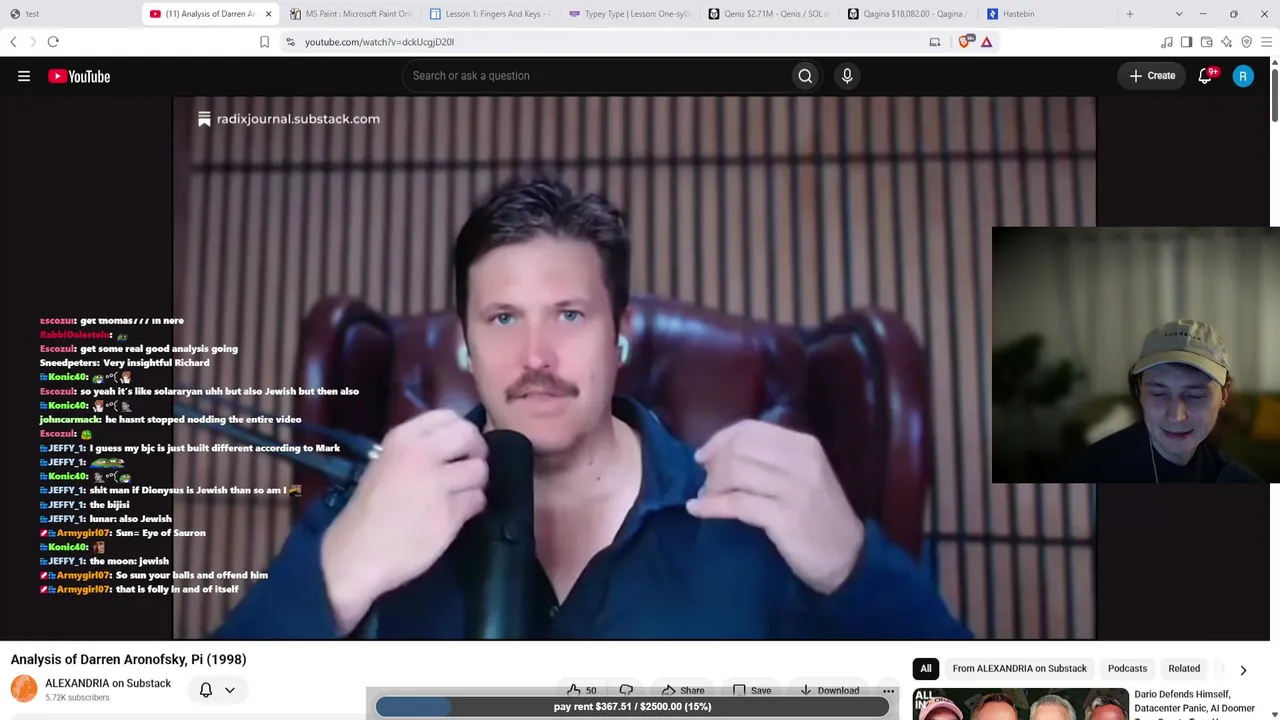Click chat message 'Sun= Eye of Sauron'

pyautogui.click(x=160, y=533)
